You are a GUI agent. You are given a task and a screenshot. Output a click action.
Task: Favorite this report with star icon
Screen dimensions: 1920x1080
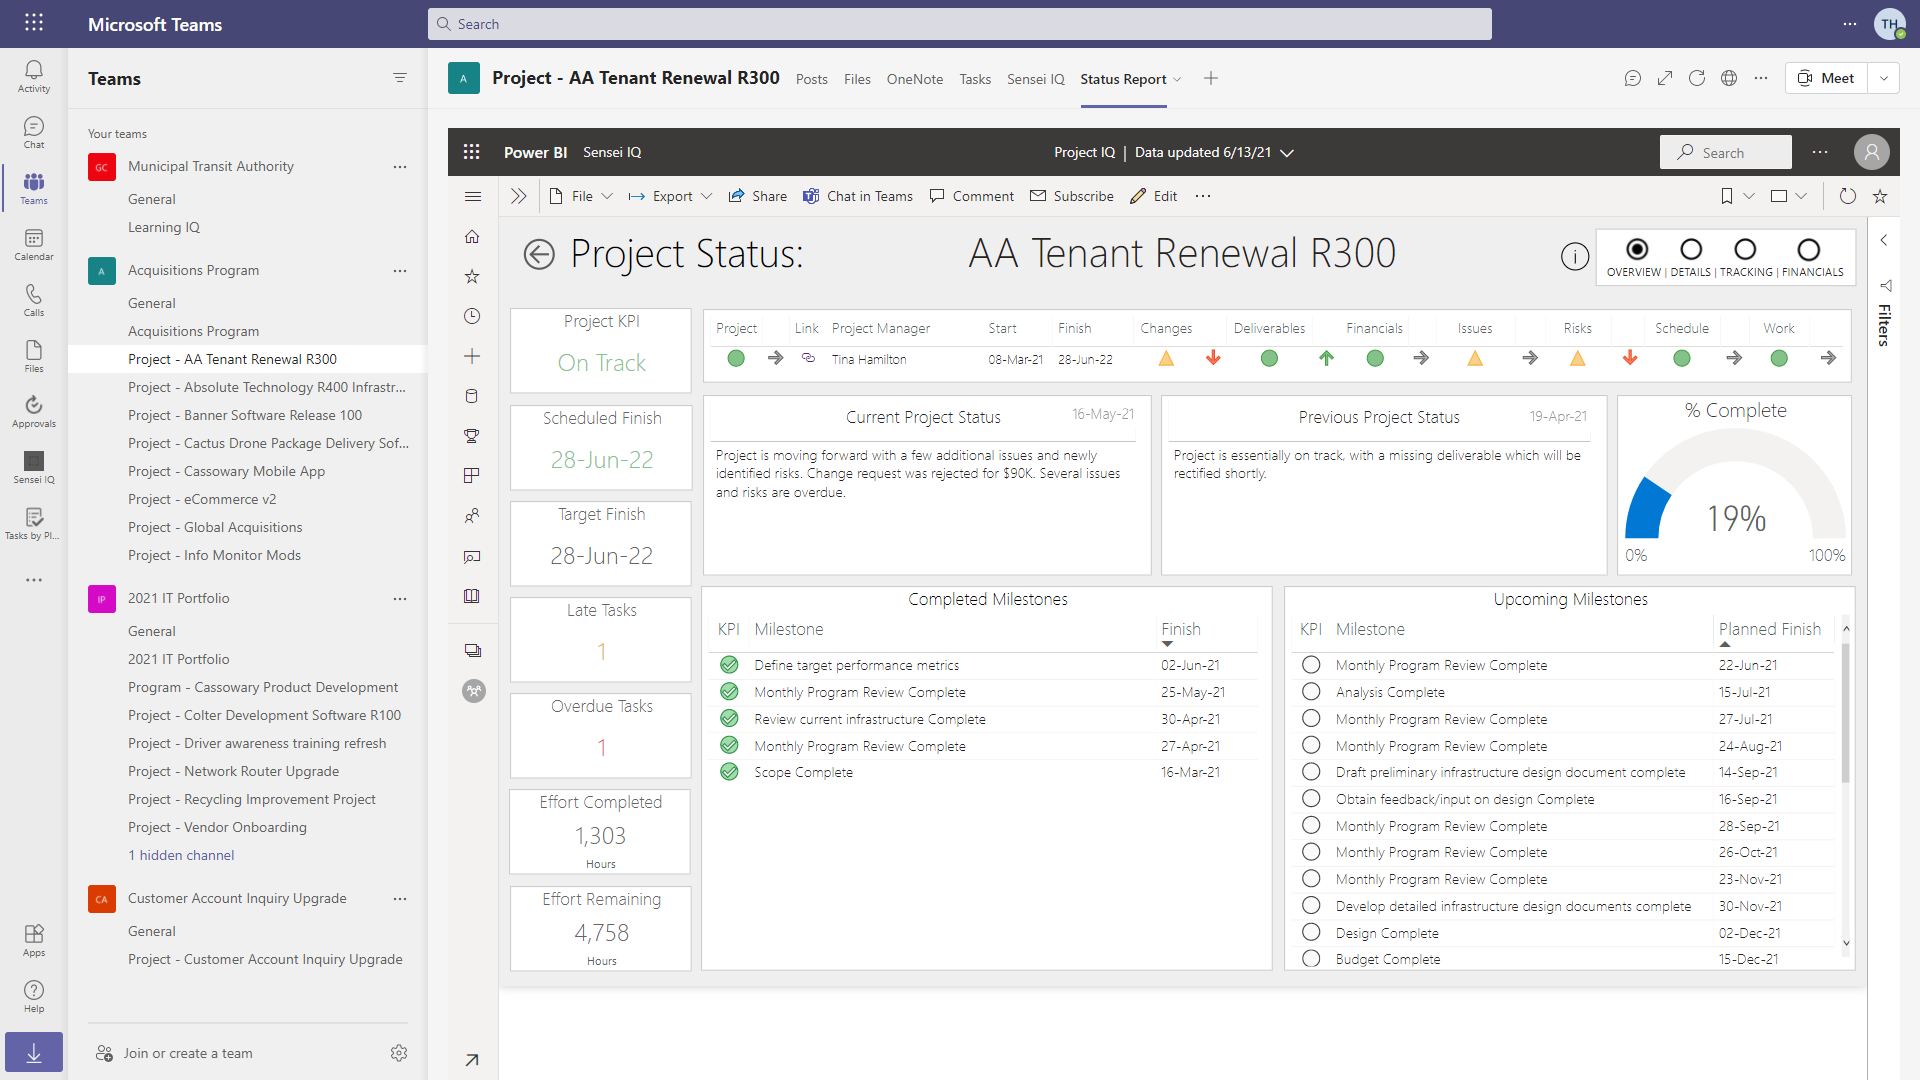pos(1880,197)
